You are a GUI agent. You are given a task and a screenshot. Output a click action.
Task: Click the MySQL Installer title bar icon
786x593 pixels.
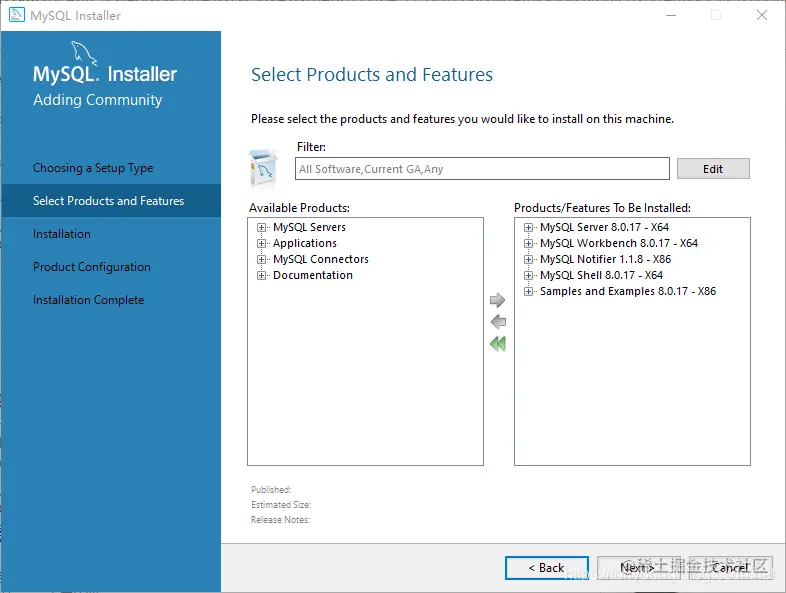pos(17,15)
